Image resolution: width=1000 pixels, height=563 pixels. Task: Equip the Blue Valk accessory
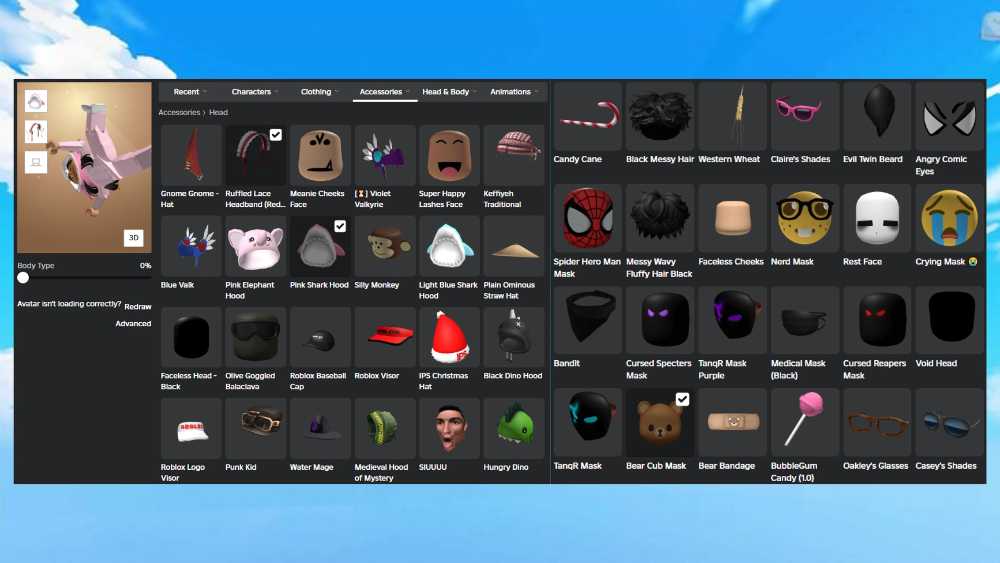[191, 246]
